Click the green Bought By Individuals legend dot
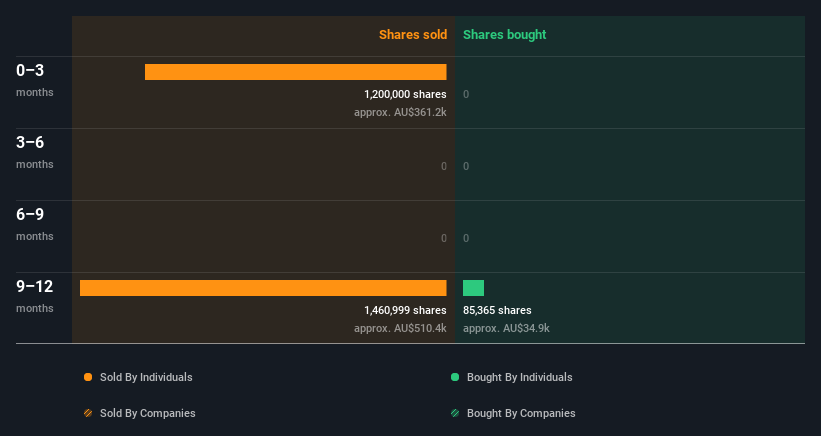The height and width of the screenshot is (436, 821). click(x=455, y=377)
